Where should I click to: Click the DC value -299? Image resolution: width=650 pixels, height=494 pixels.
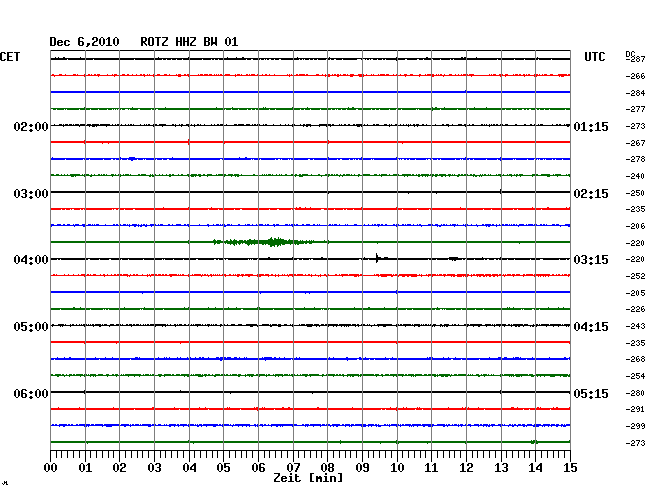tap(635, 426)
